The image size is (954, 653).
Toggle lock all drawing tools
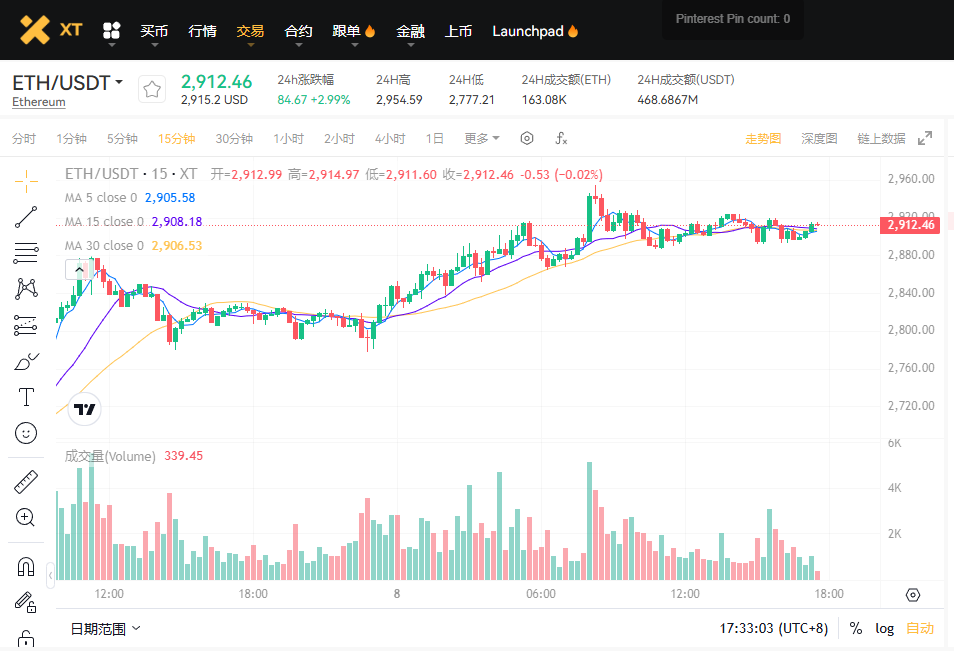click(26, 639)
